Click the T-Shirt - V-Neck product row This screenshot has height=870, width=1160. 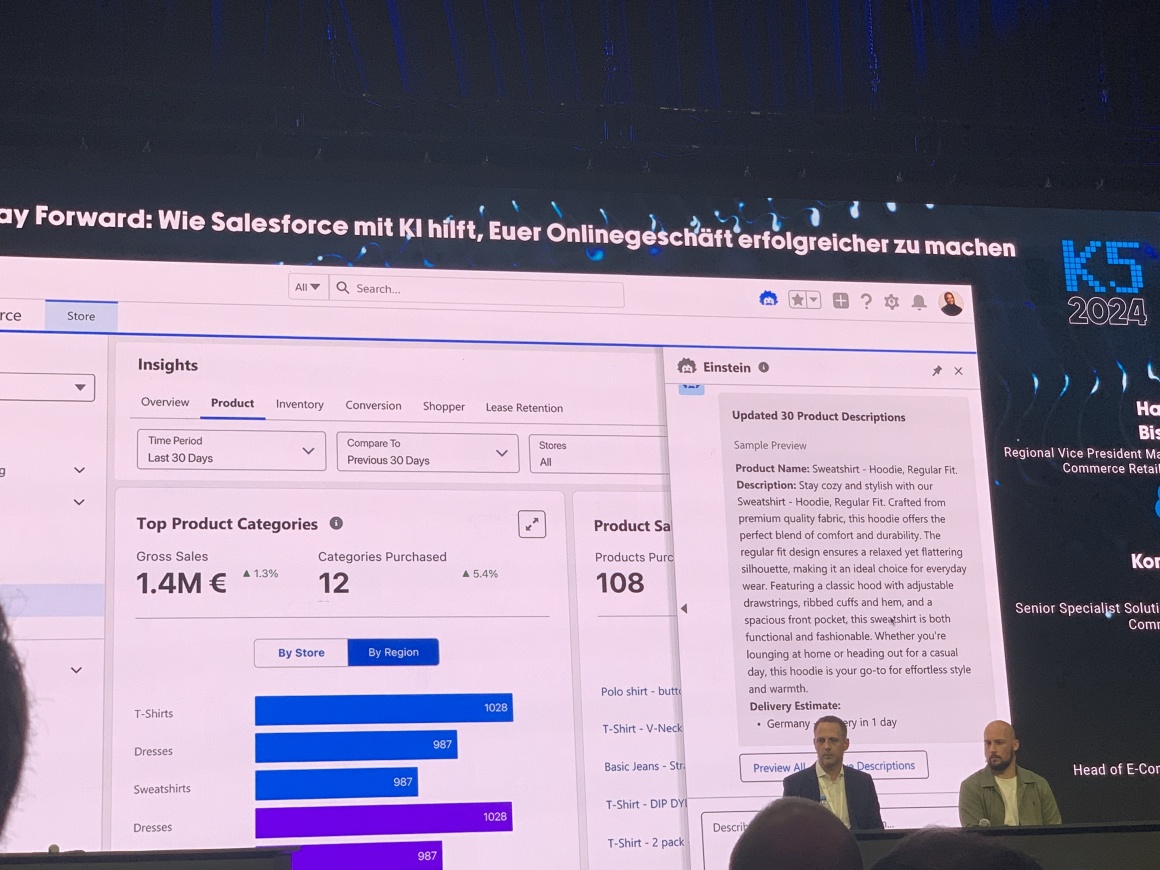(642, 729)
